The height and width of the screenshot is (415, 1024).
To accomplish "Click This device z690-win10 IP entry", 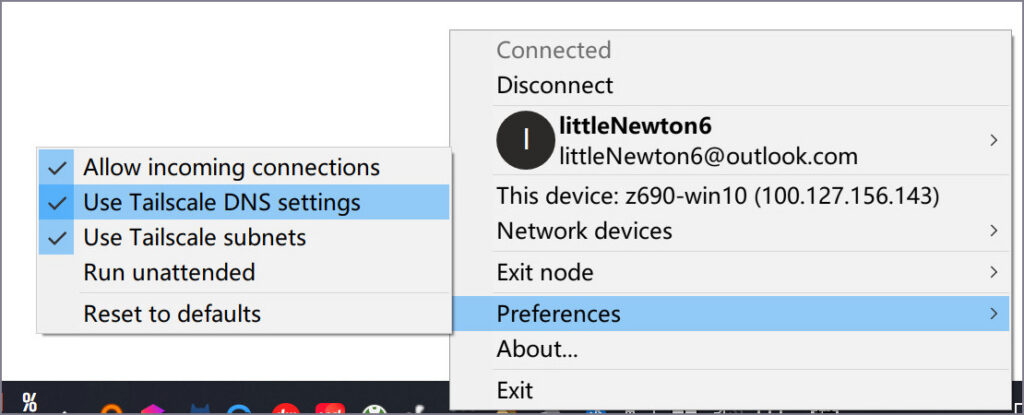I will point(717,195).
